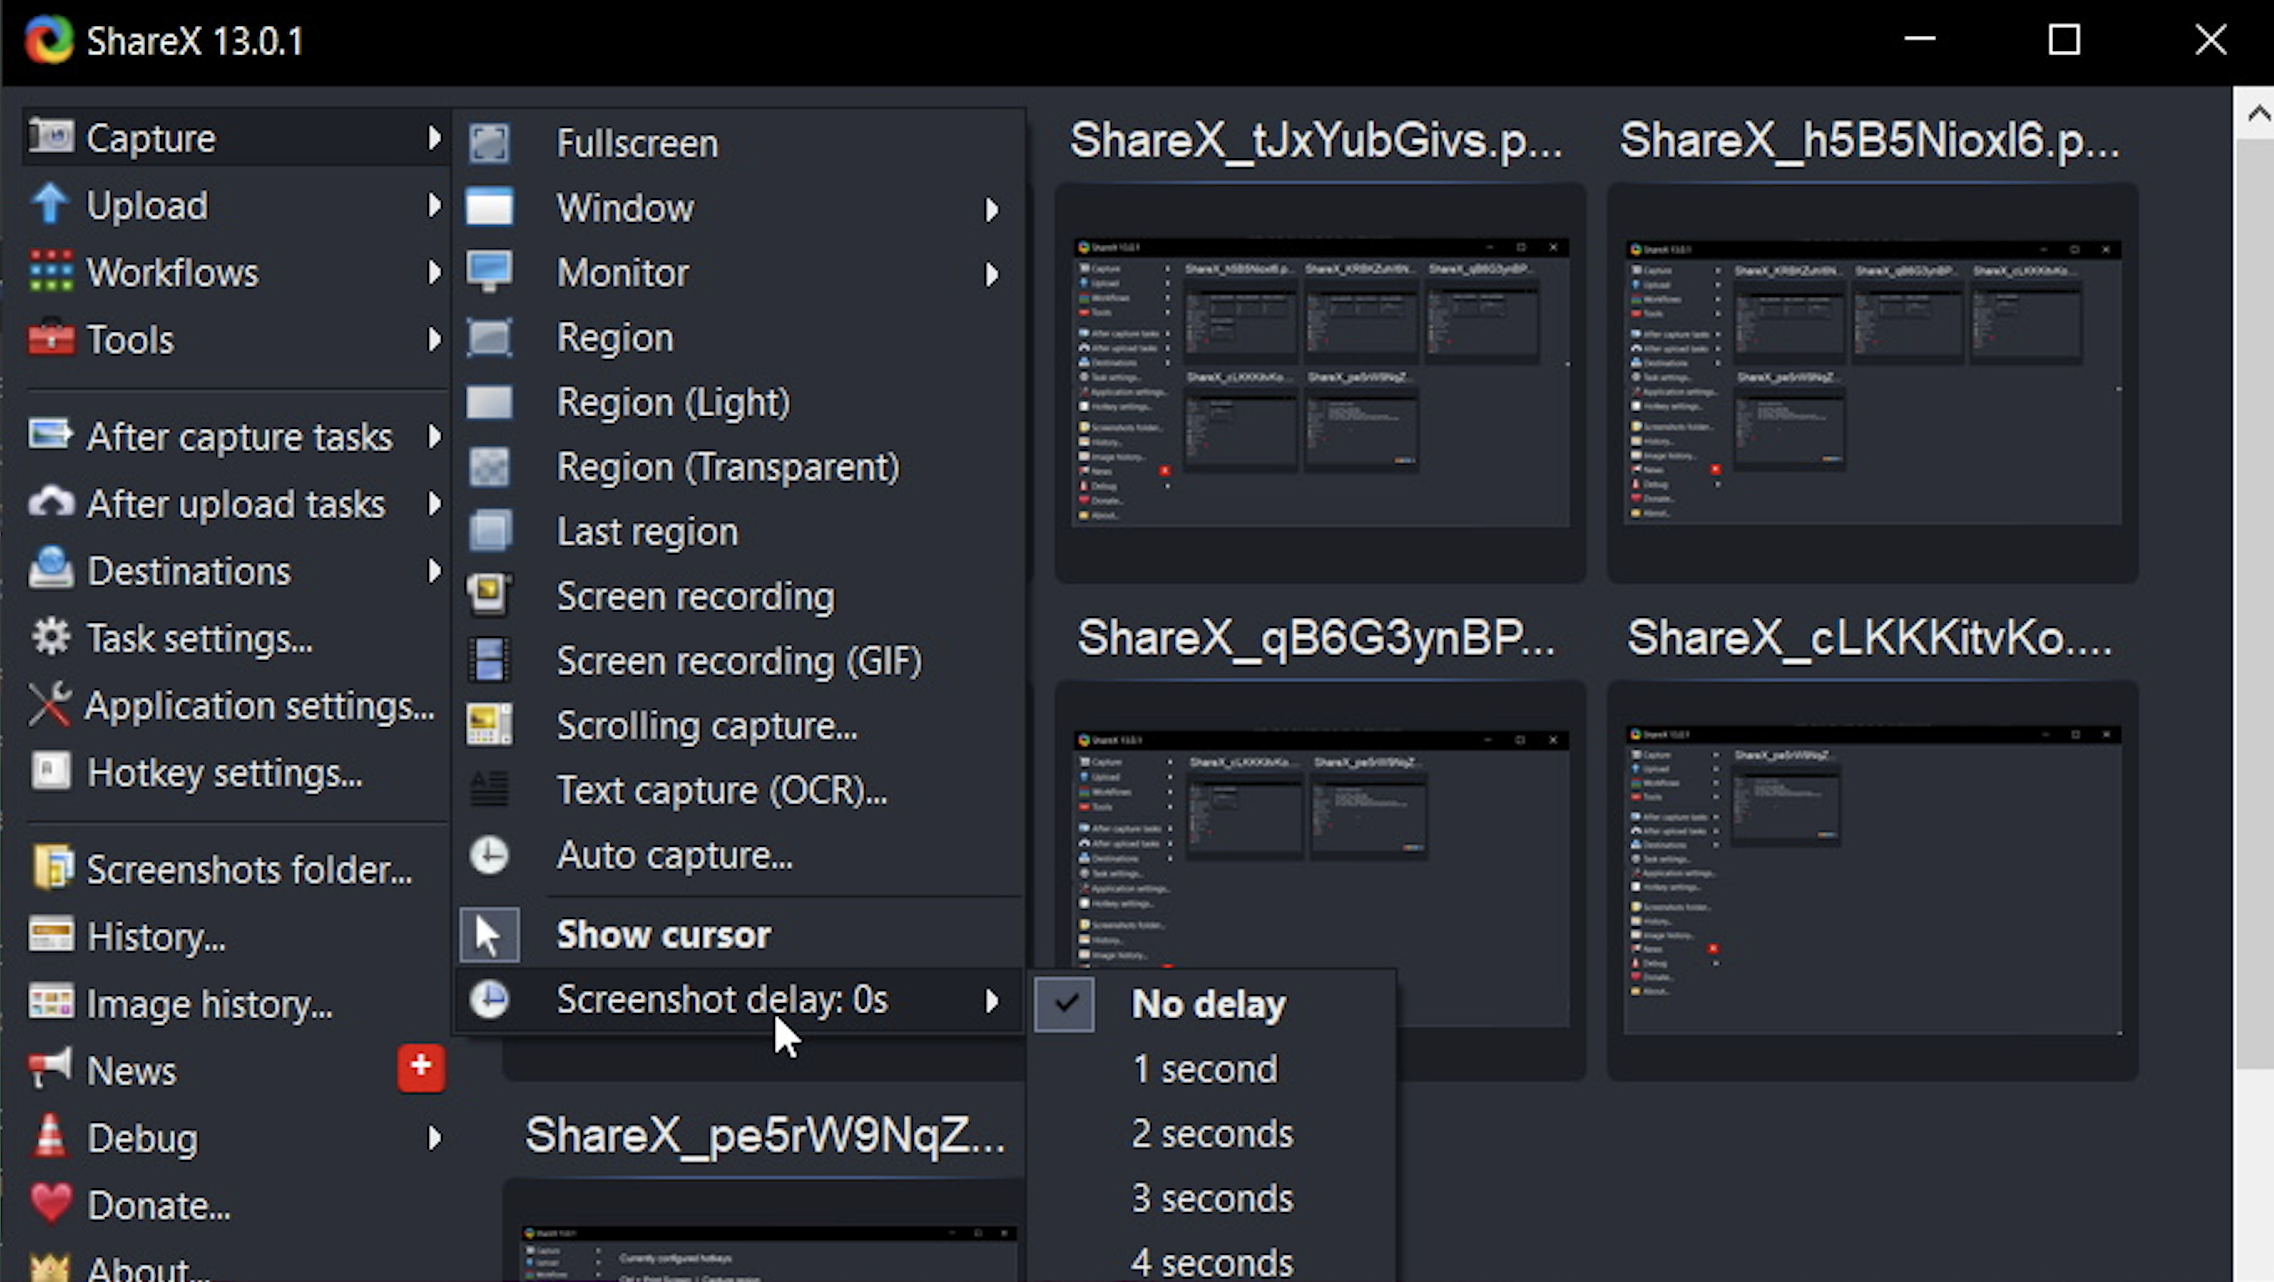
Task: Toggle the Show cursor option
Action: tap(739, 935)
